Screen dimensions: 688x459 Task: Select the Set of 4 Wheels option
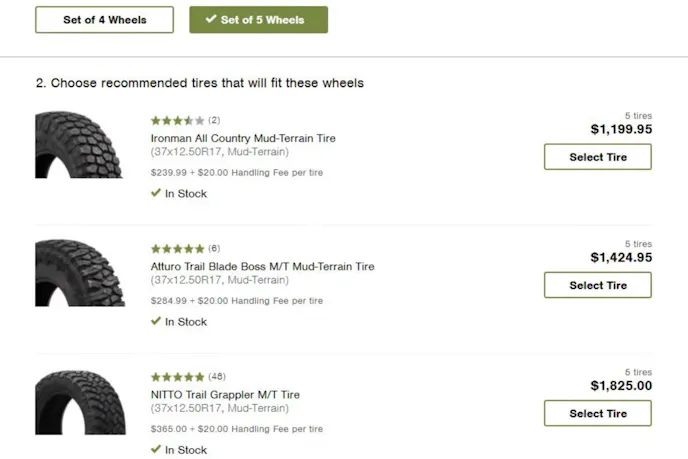[x=104, y=20]
